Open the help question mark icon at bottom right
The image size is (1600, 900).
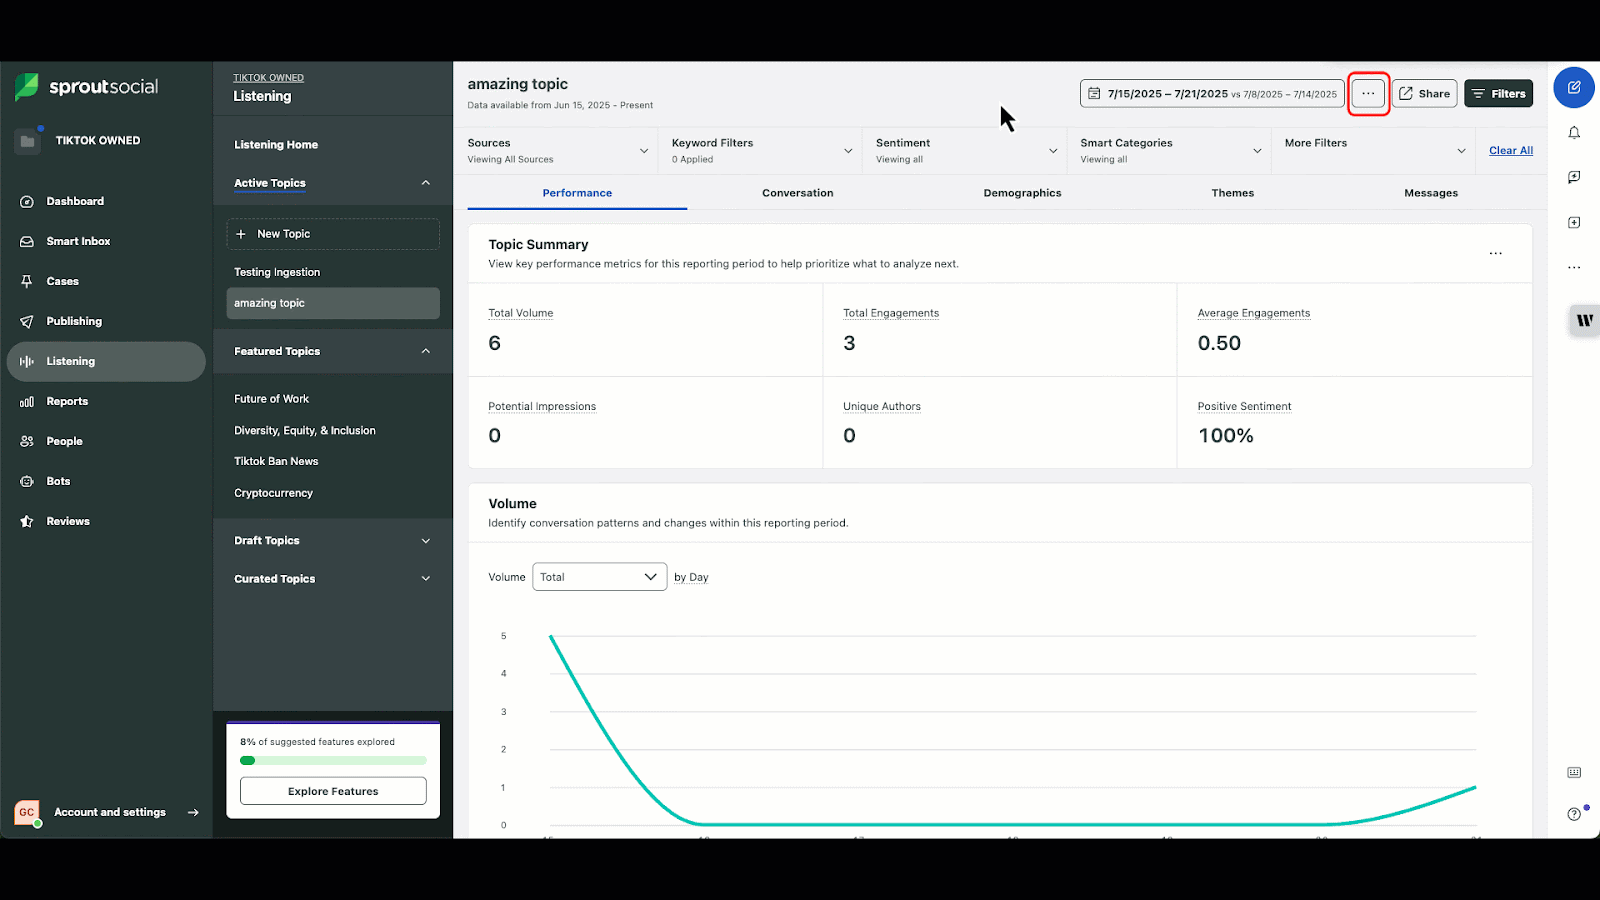click(1573, 813)
